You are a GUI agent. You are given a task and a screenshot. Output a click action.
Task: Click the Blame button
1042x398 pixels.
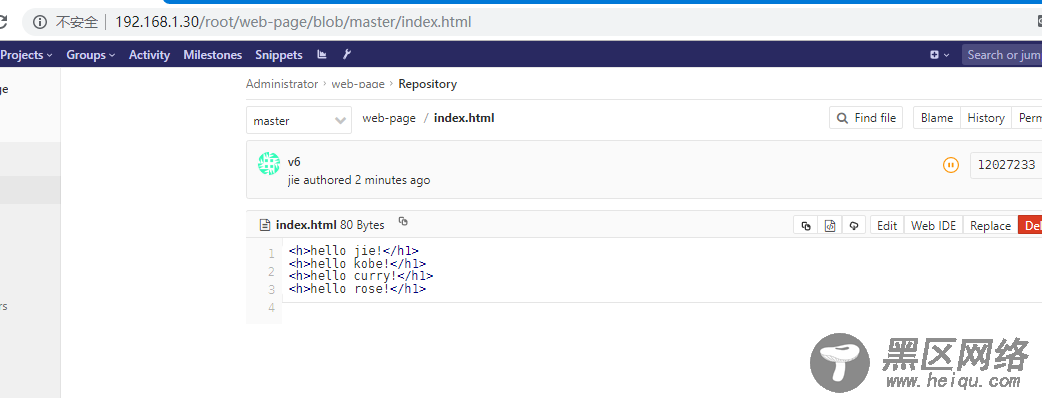[937, 118]
